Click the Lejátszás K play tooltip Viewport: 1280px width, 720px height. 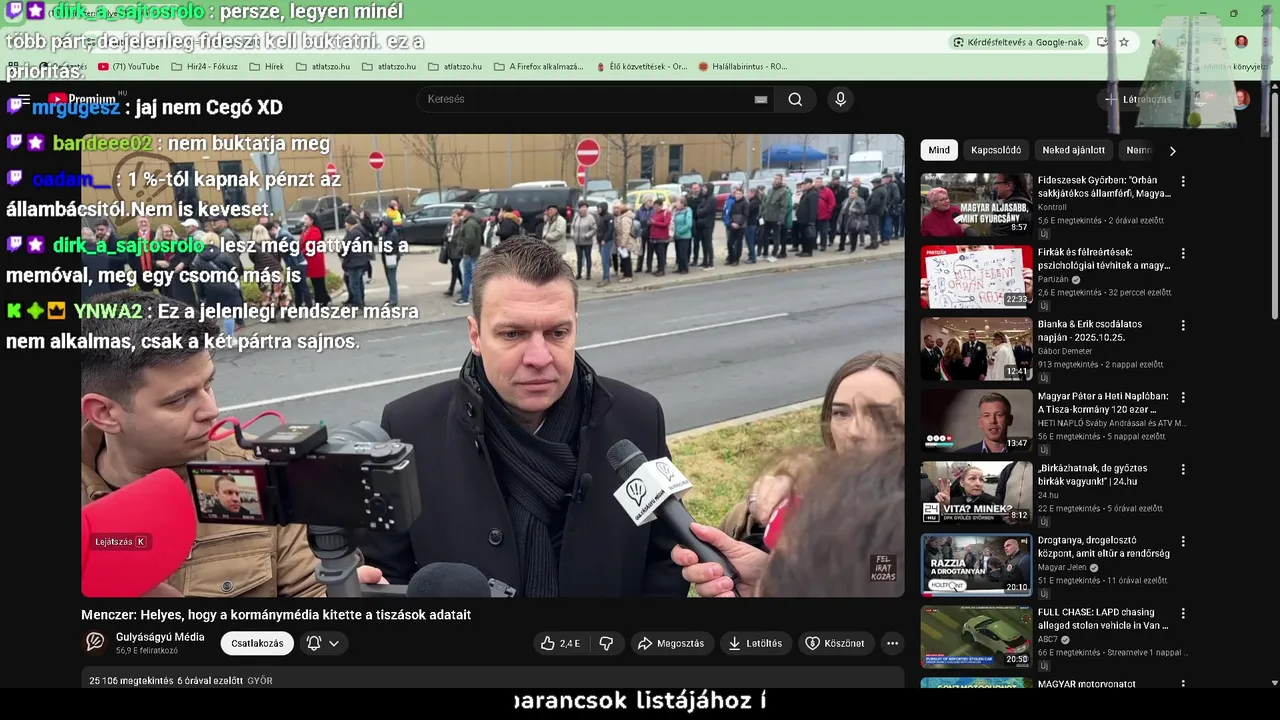pos(120,542)
